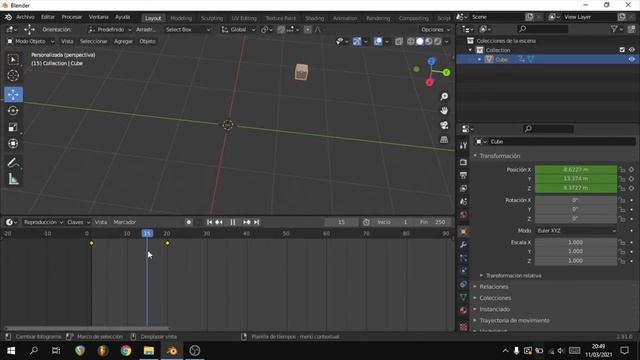Jump to the first frame
Screen dimensions: 640x360
[x=209, y=222]
